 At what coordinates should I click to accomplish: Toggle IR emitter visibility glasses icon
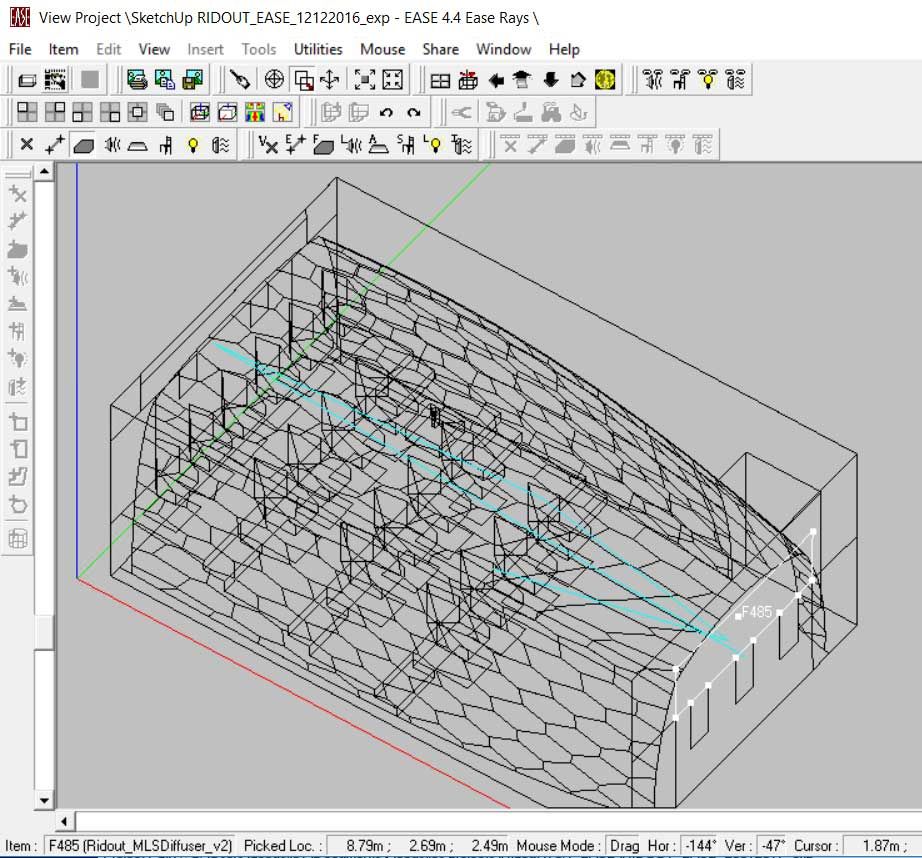pos(736,79)
